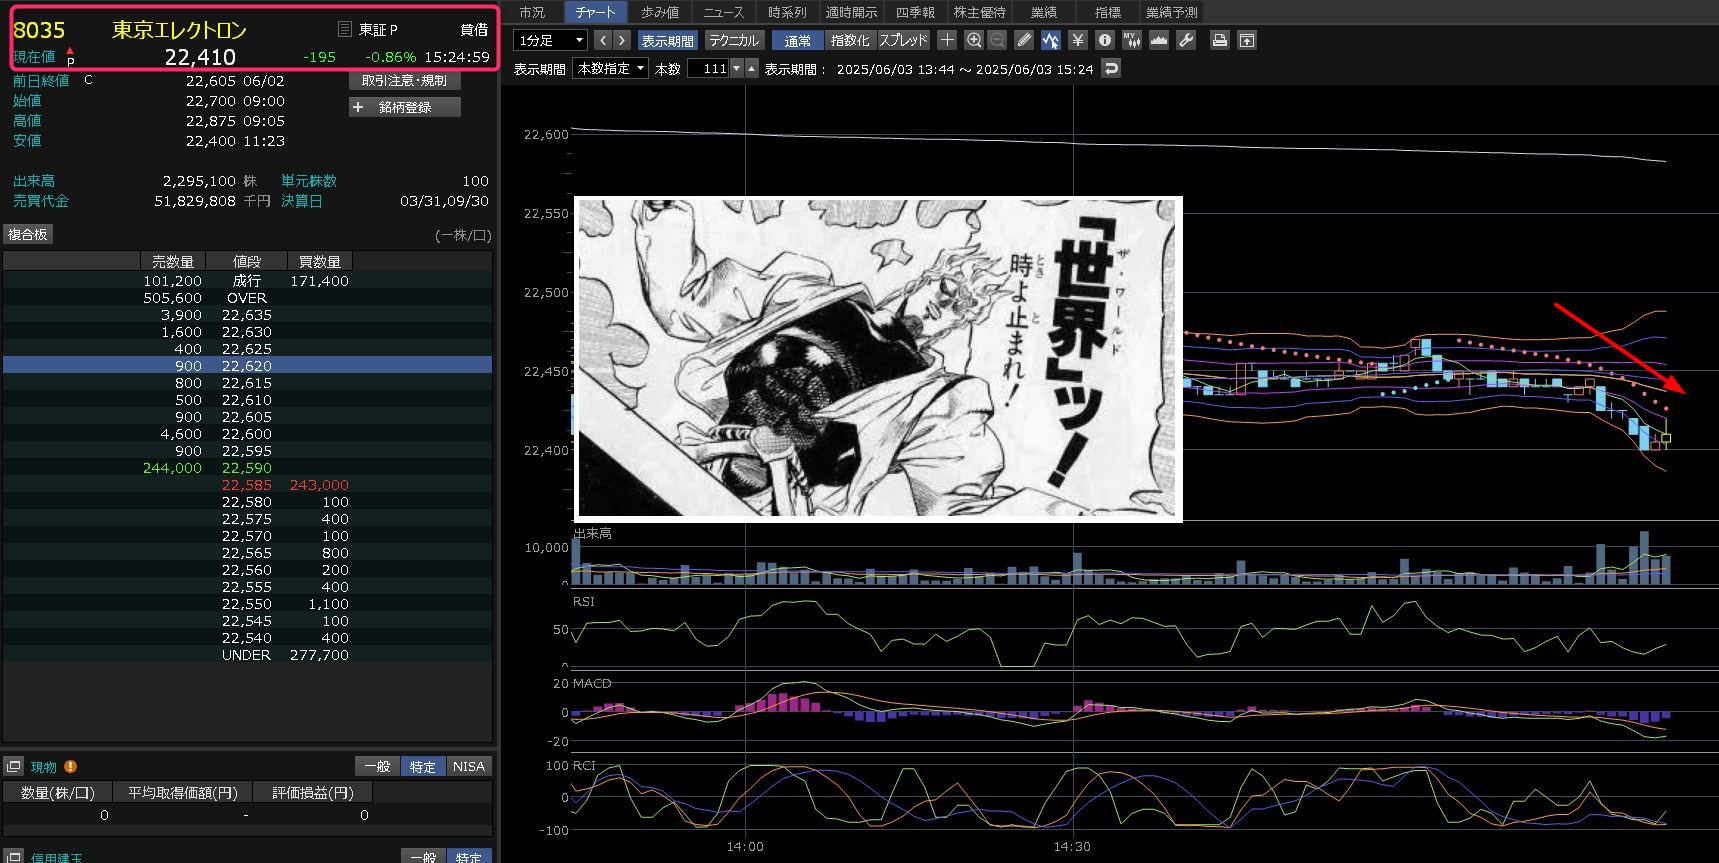Go to previous period with left arrow
This screenshot has height=863, width=1719.
602,40
